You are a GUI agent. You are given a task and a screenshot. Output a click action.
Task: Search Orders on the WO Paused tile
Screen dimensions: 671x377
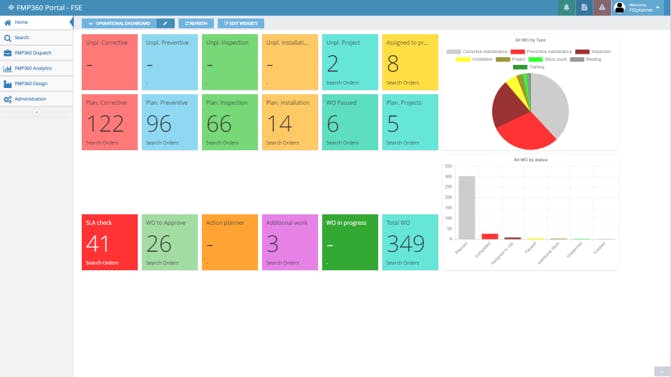(x=342, y=142)
